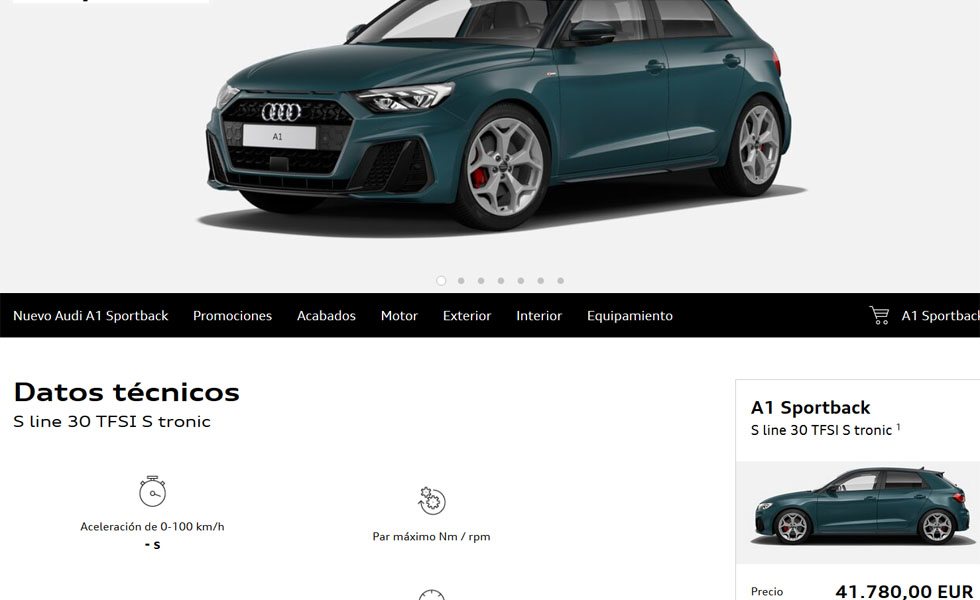Select the second carousel dot
The height and width of the screenshot is (600, 980).
tap(461, 281)
